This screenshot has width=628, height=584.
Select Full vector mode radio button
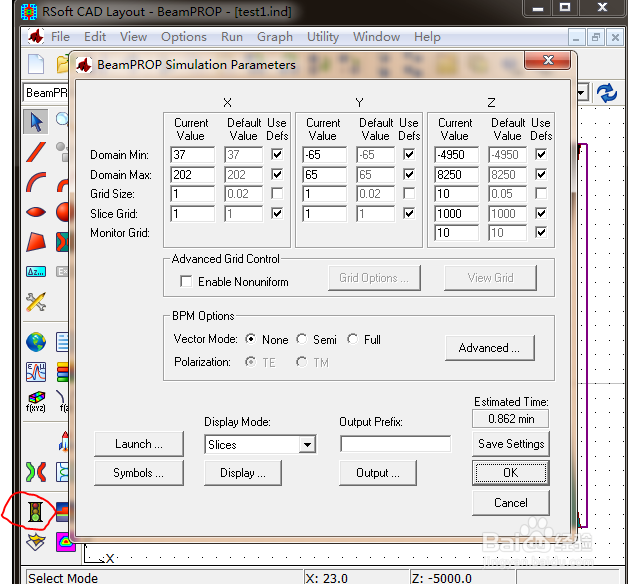coord(352,339)
